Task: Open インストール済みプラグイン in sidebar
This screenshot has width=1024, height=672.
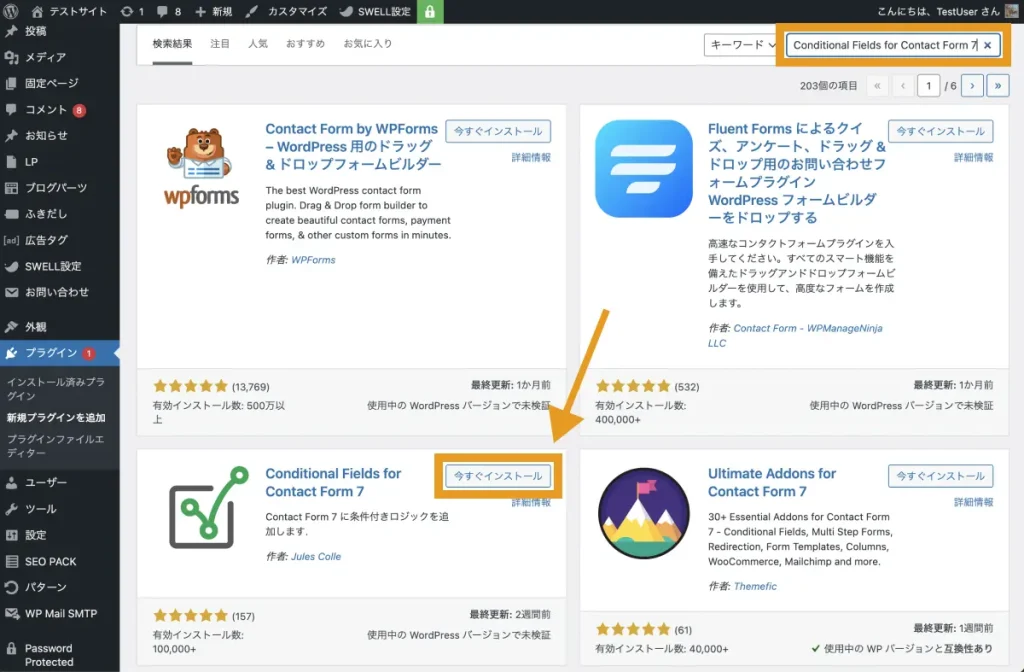Action: point(55,389)
